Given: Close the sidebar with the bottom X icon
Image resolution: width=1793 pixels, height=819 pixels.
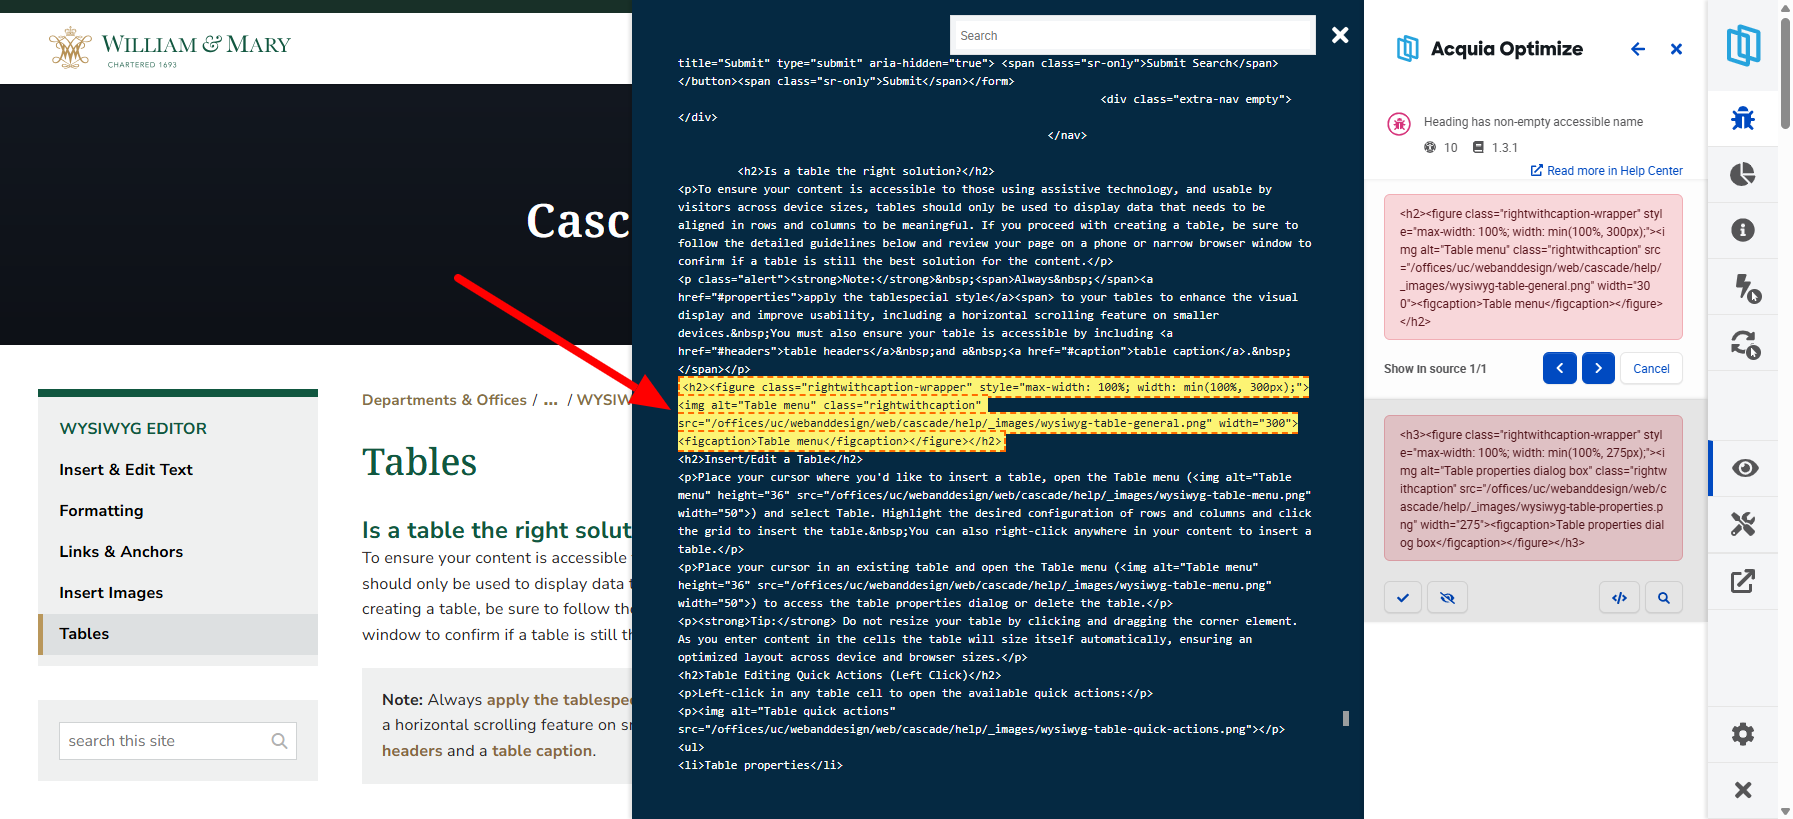Looking at the screenshot, I should 1743,790.
